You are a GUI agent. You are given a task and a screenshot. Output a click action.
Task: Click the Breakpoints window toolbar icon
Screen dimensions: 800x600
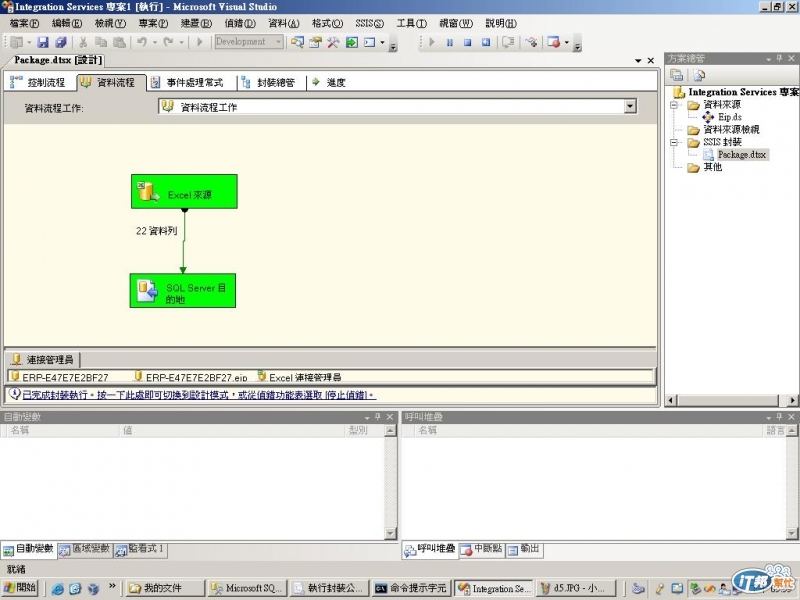(x=554, y=42)
